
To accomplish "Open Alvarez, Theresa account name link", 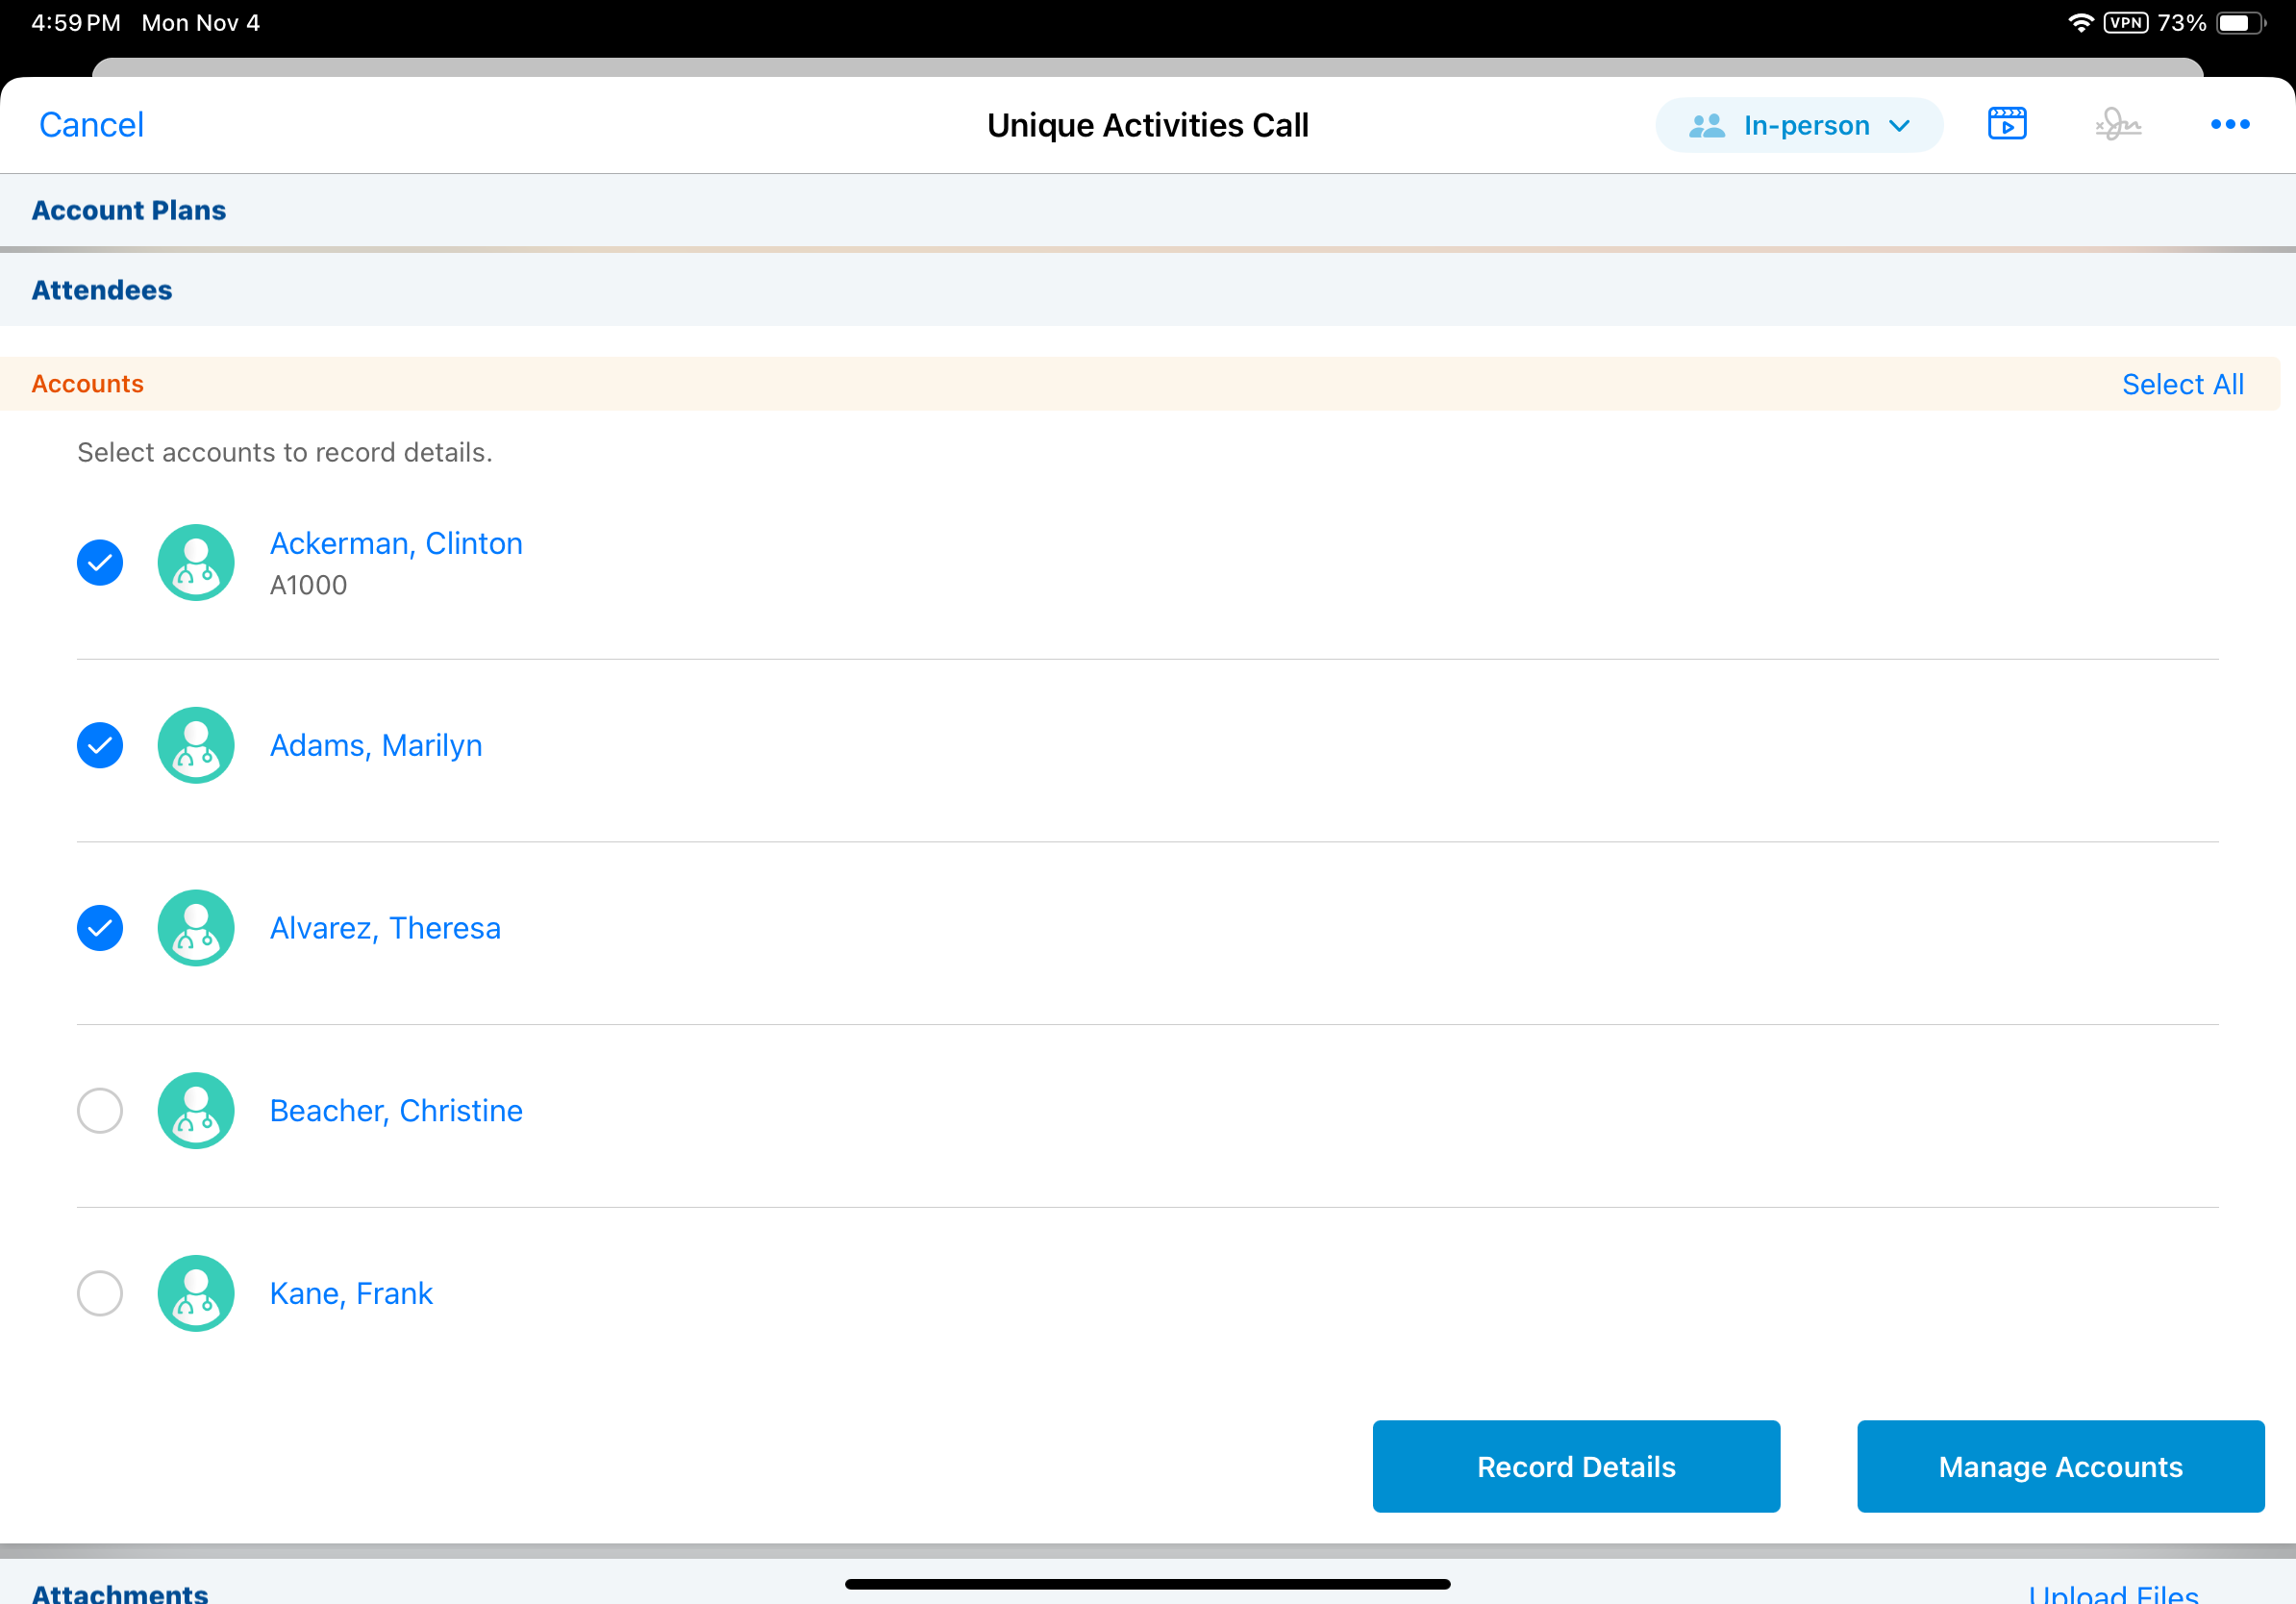I will click(385, 928).
